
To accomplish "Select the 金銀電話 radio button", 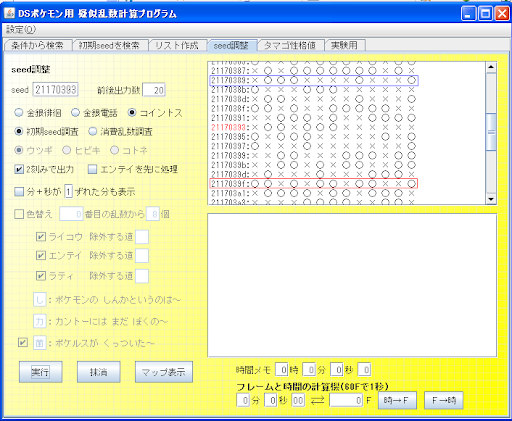I will point(75,113).
